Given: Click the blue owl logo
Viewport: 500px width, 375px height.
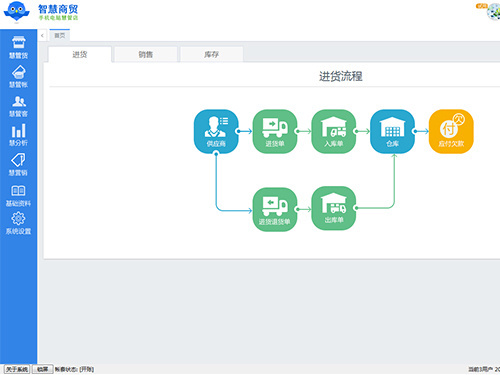Looking at the screenshot, I should tap(16, 12).
